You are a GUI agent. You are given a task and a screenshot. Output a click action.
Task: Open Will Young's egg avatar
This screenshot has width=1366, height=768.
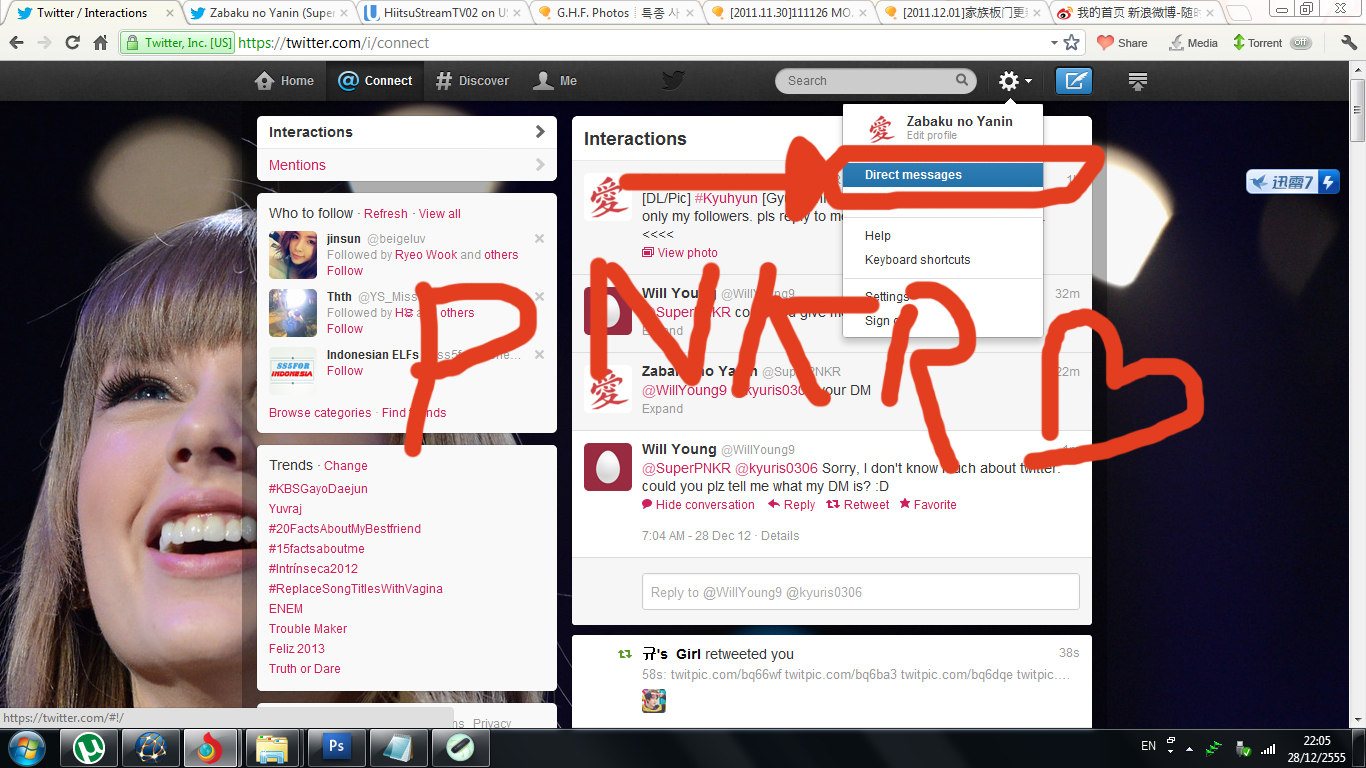coord(608,467)
